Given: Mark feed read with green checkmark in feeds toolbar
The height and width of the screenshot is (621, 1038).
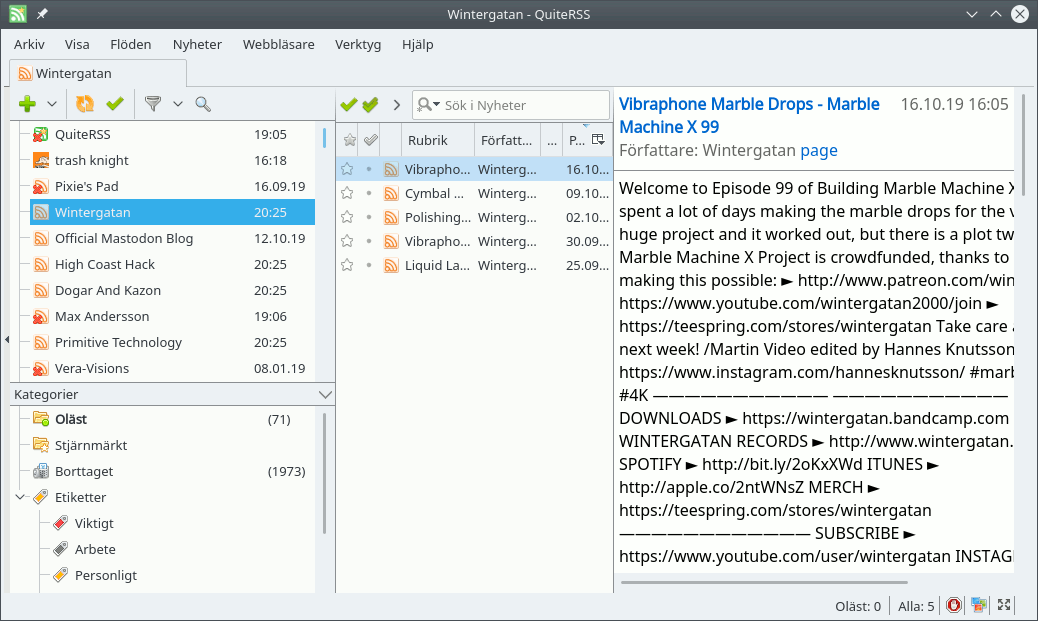Looking at the screenshot, I should point(115,104).
